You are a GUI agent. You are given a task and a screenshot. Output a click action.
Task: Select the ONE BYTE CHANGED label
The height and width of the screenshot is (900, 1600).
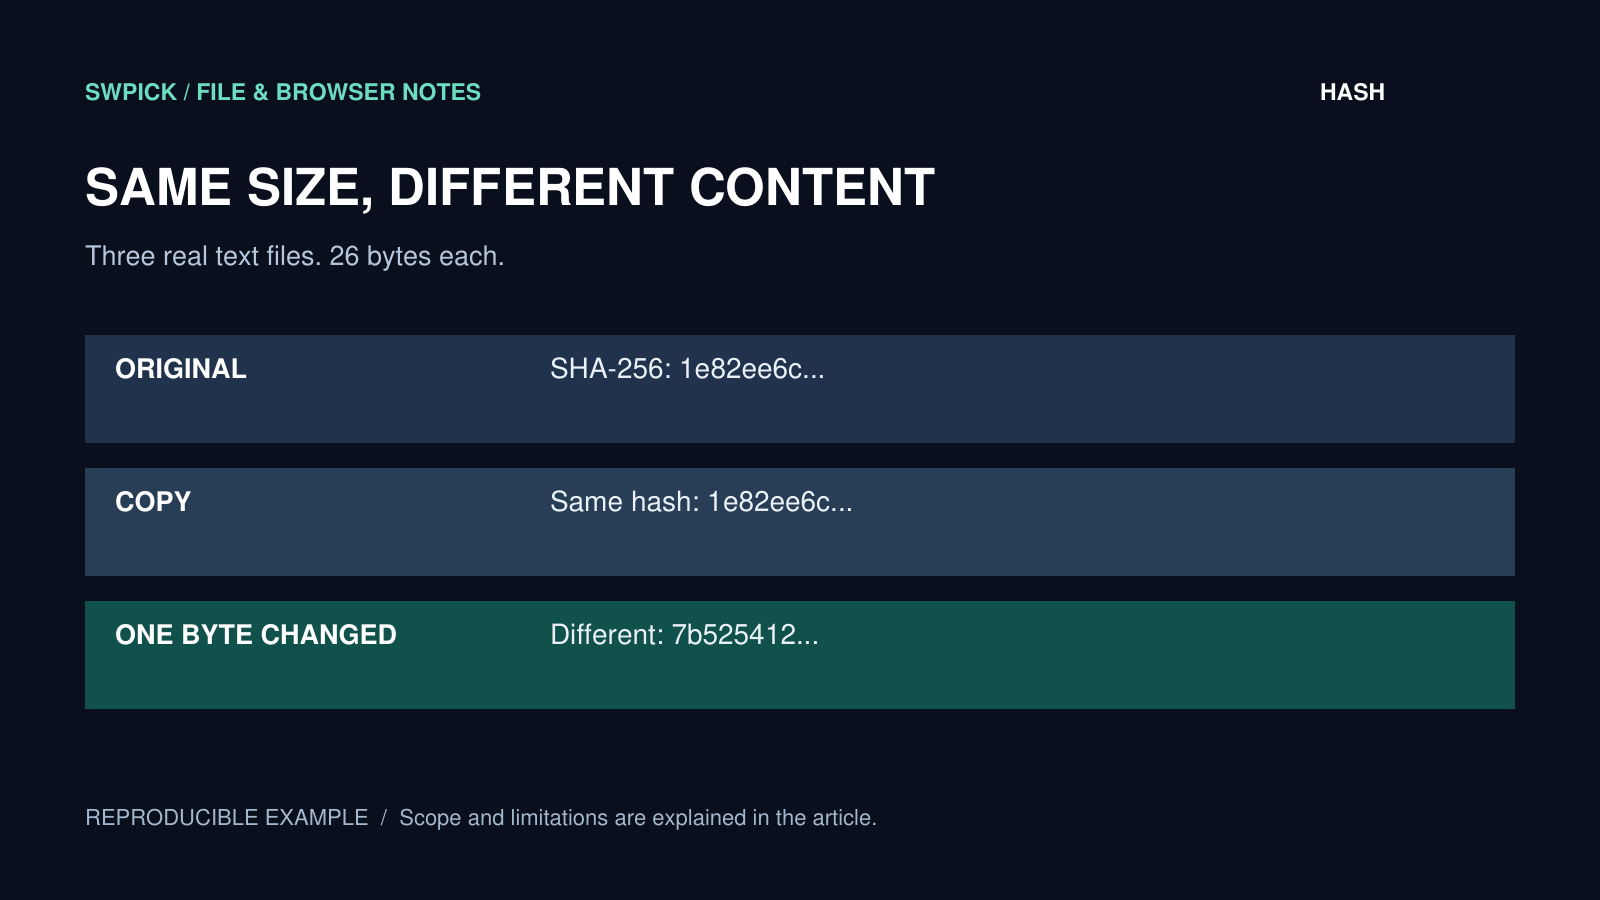[x=256, y=635]
